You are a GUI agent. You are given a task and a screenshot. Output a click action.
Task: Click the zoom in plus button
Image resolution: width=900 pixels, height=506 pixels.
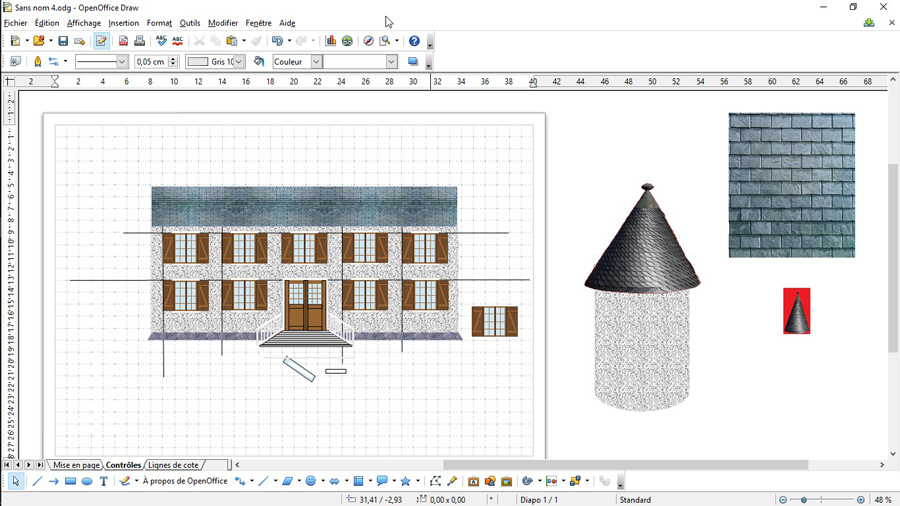[861, 499]
